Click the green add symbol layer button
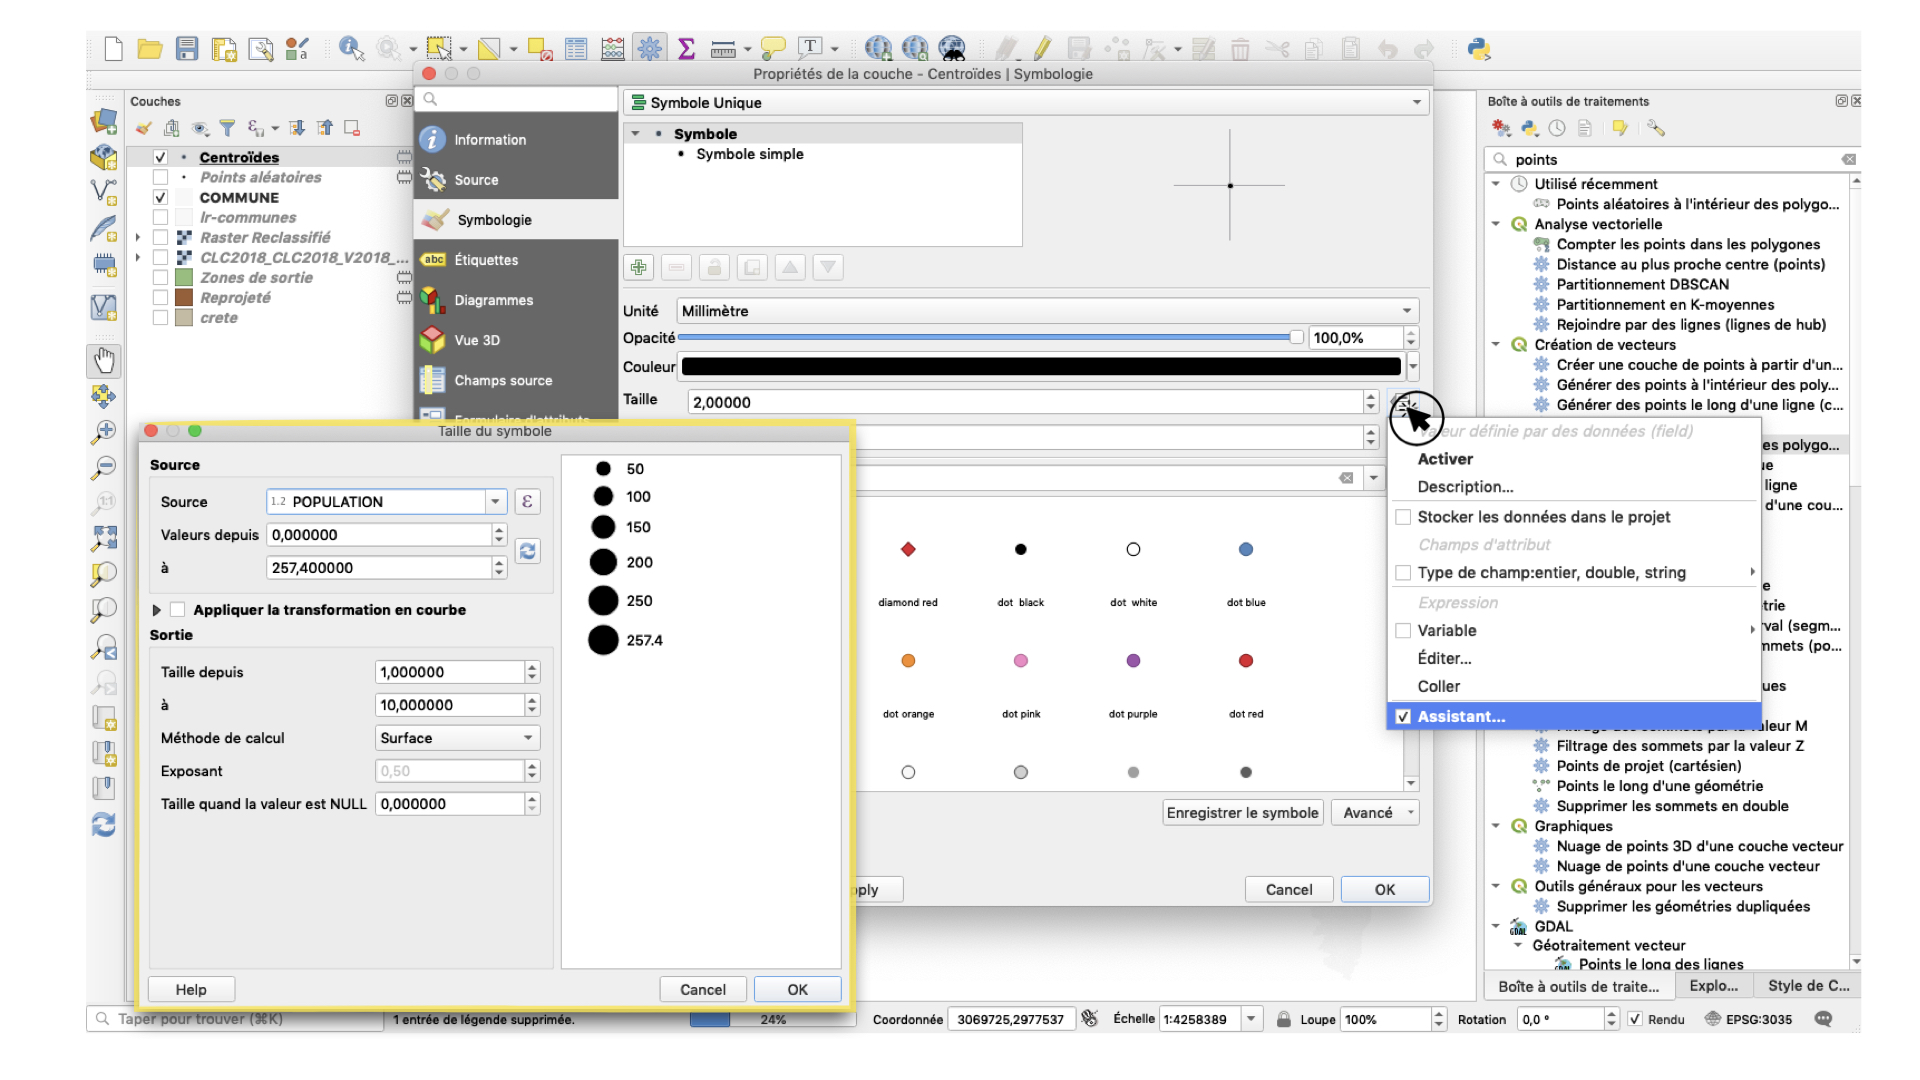The image size is (1920, 1080). pos(638,267)
